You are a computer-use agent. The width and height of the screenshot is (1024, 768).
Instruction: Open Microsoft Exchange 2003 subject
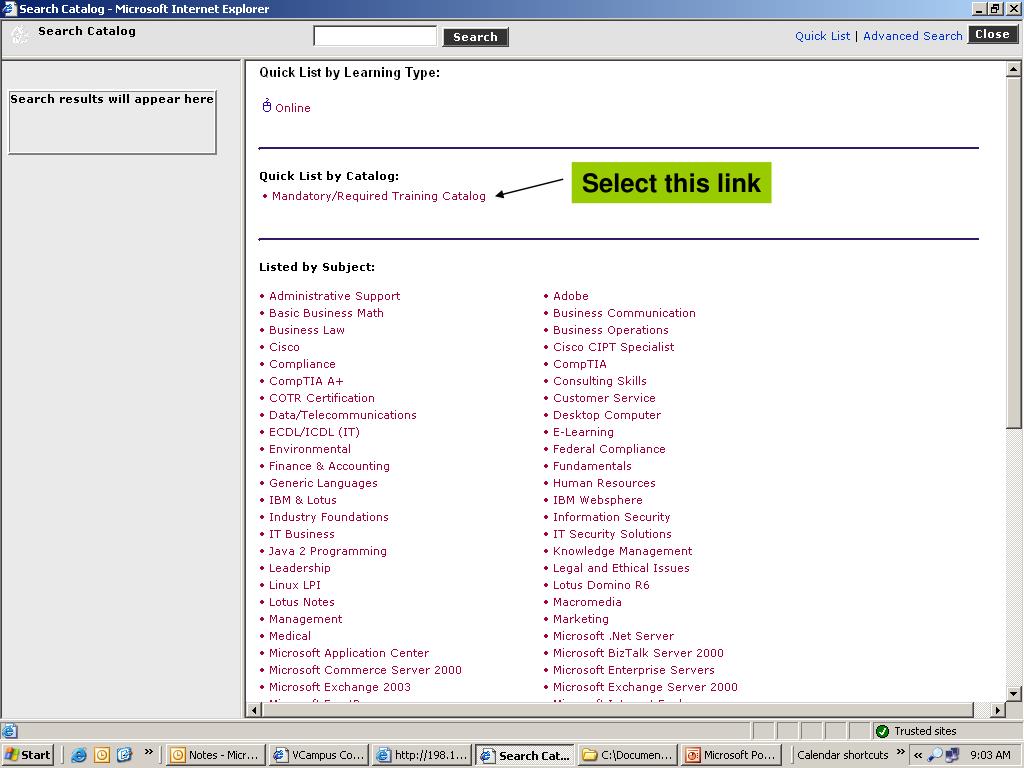pos(340,686)
